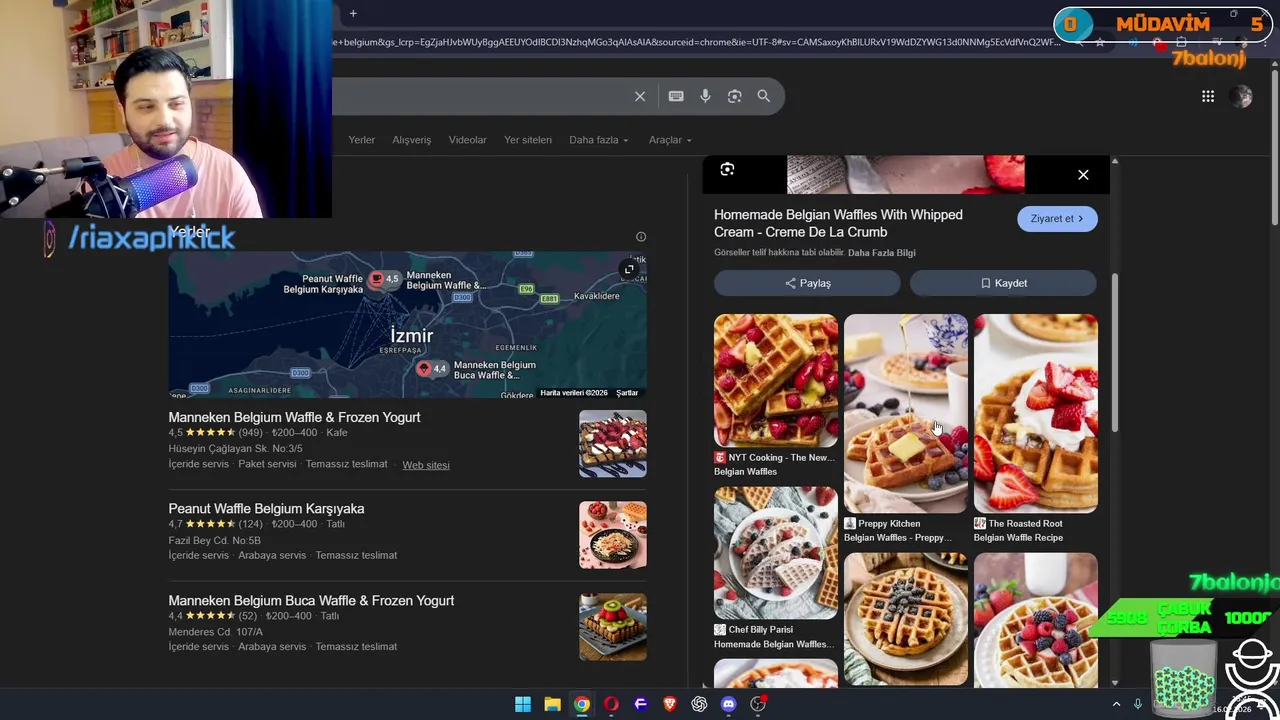Launch Brave browser from the taskbar
The height and width of the screenshot is (720, 1280).
coord(670,704)
